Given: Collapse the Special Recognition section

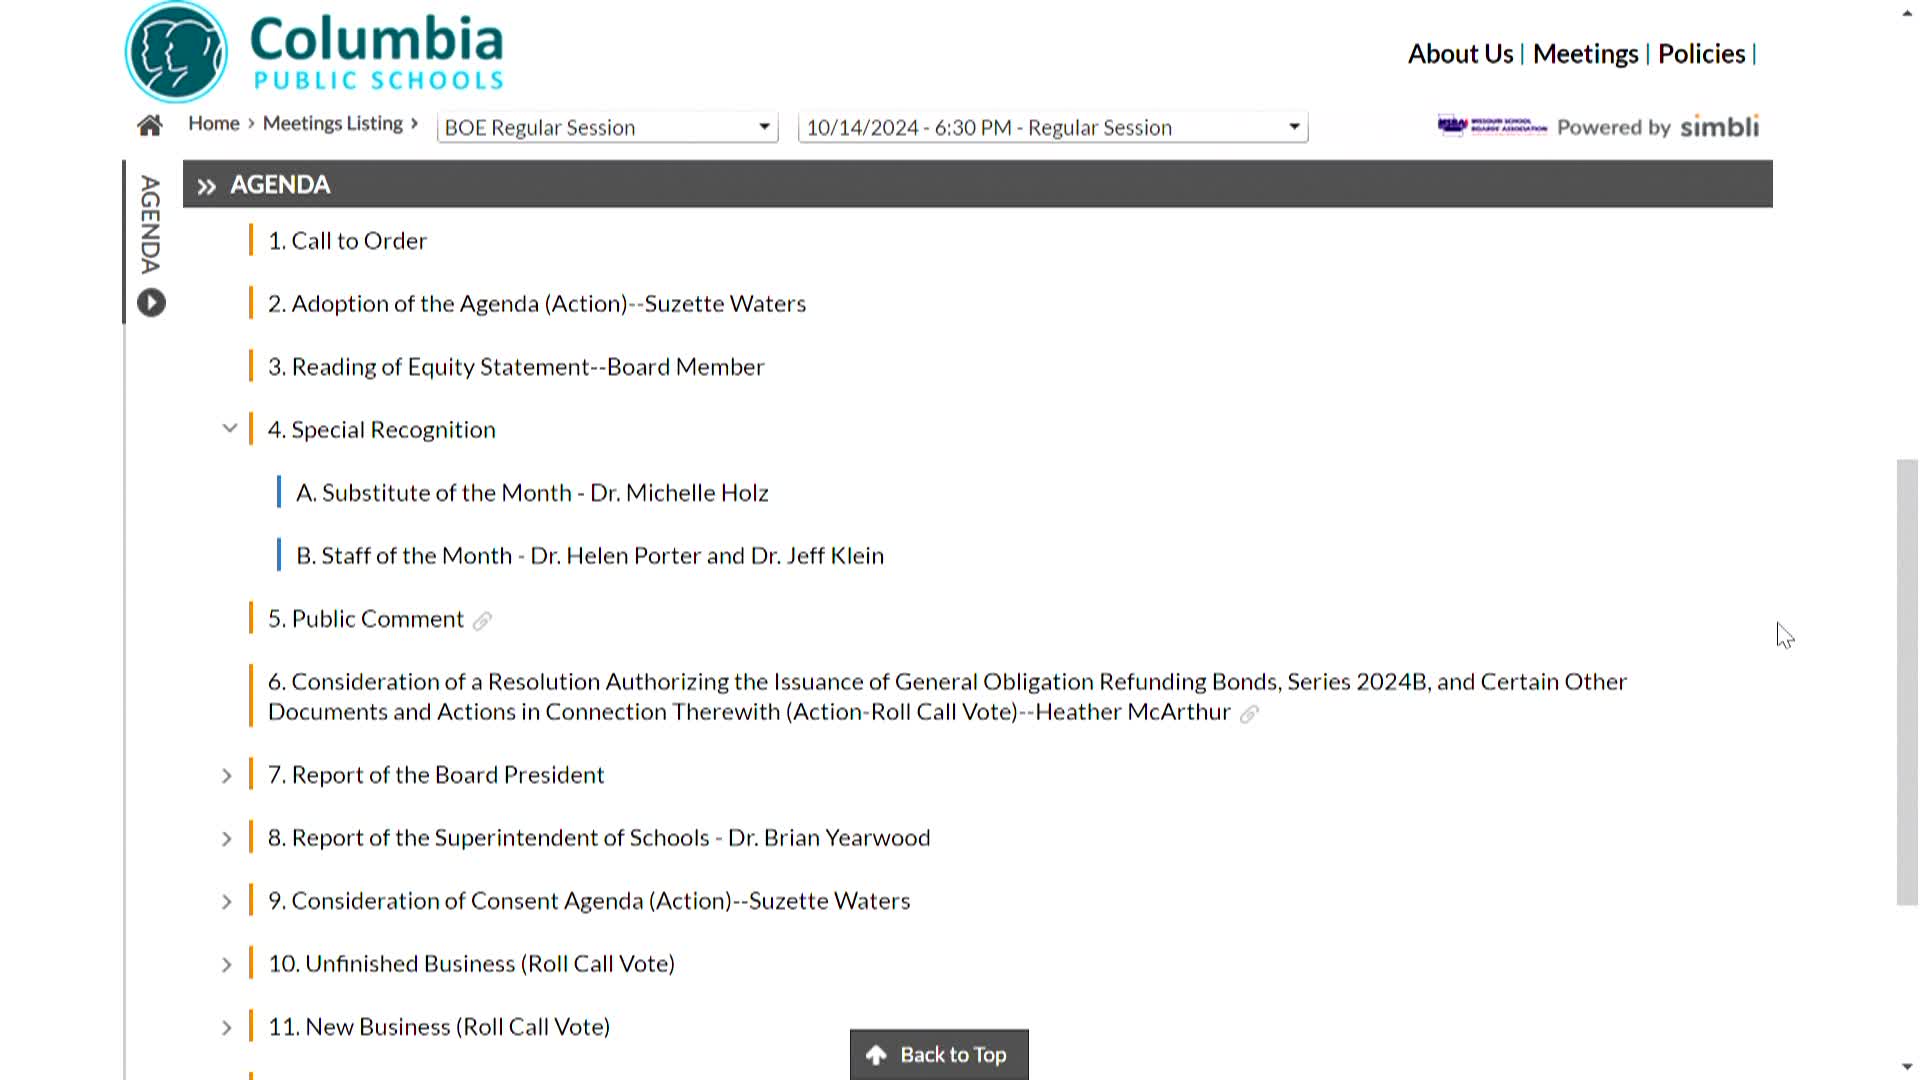Looking at the screenshot, I should [x=229, y=429].
